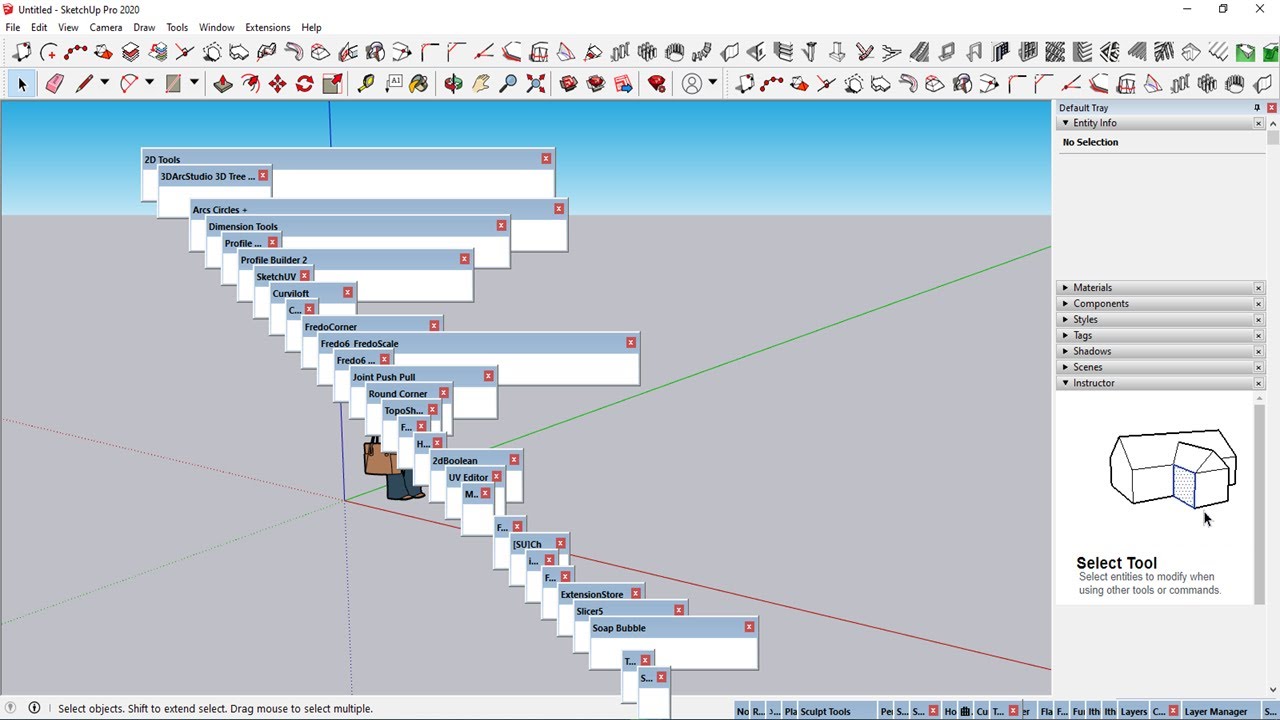Open the 3D Warehouse
The image size is (1280, 720).
click(x=568, y=84)
